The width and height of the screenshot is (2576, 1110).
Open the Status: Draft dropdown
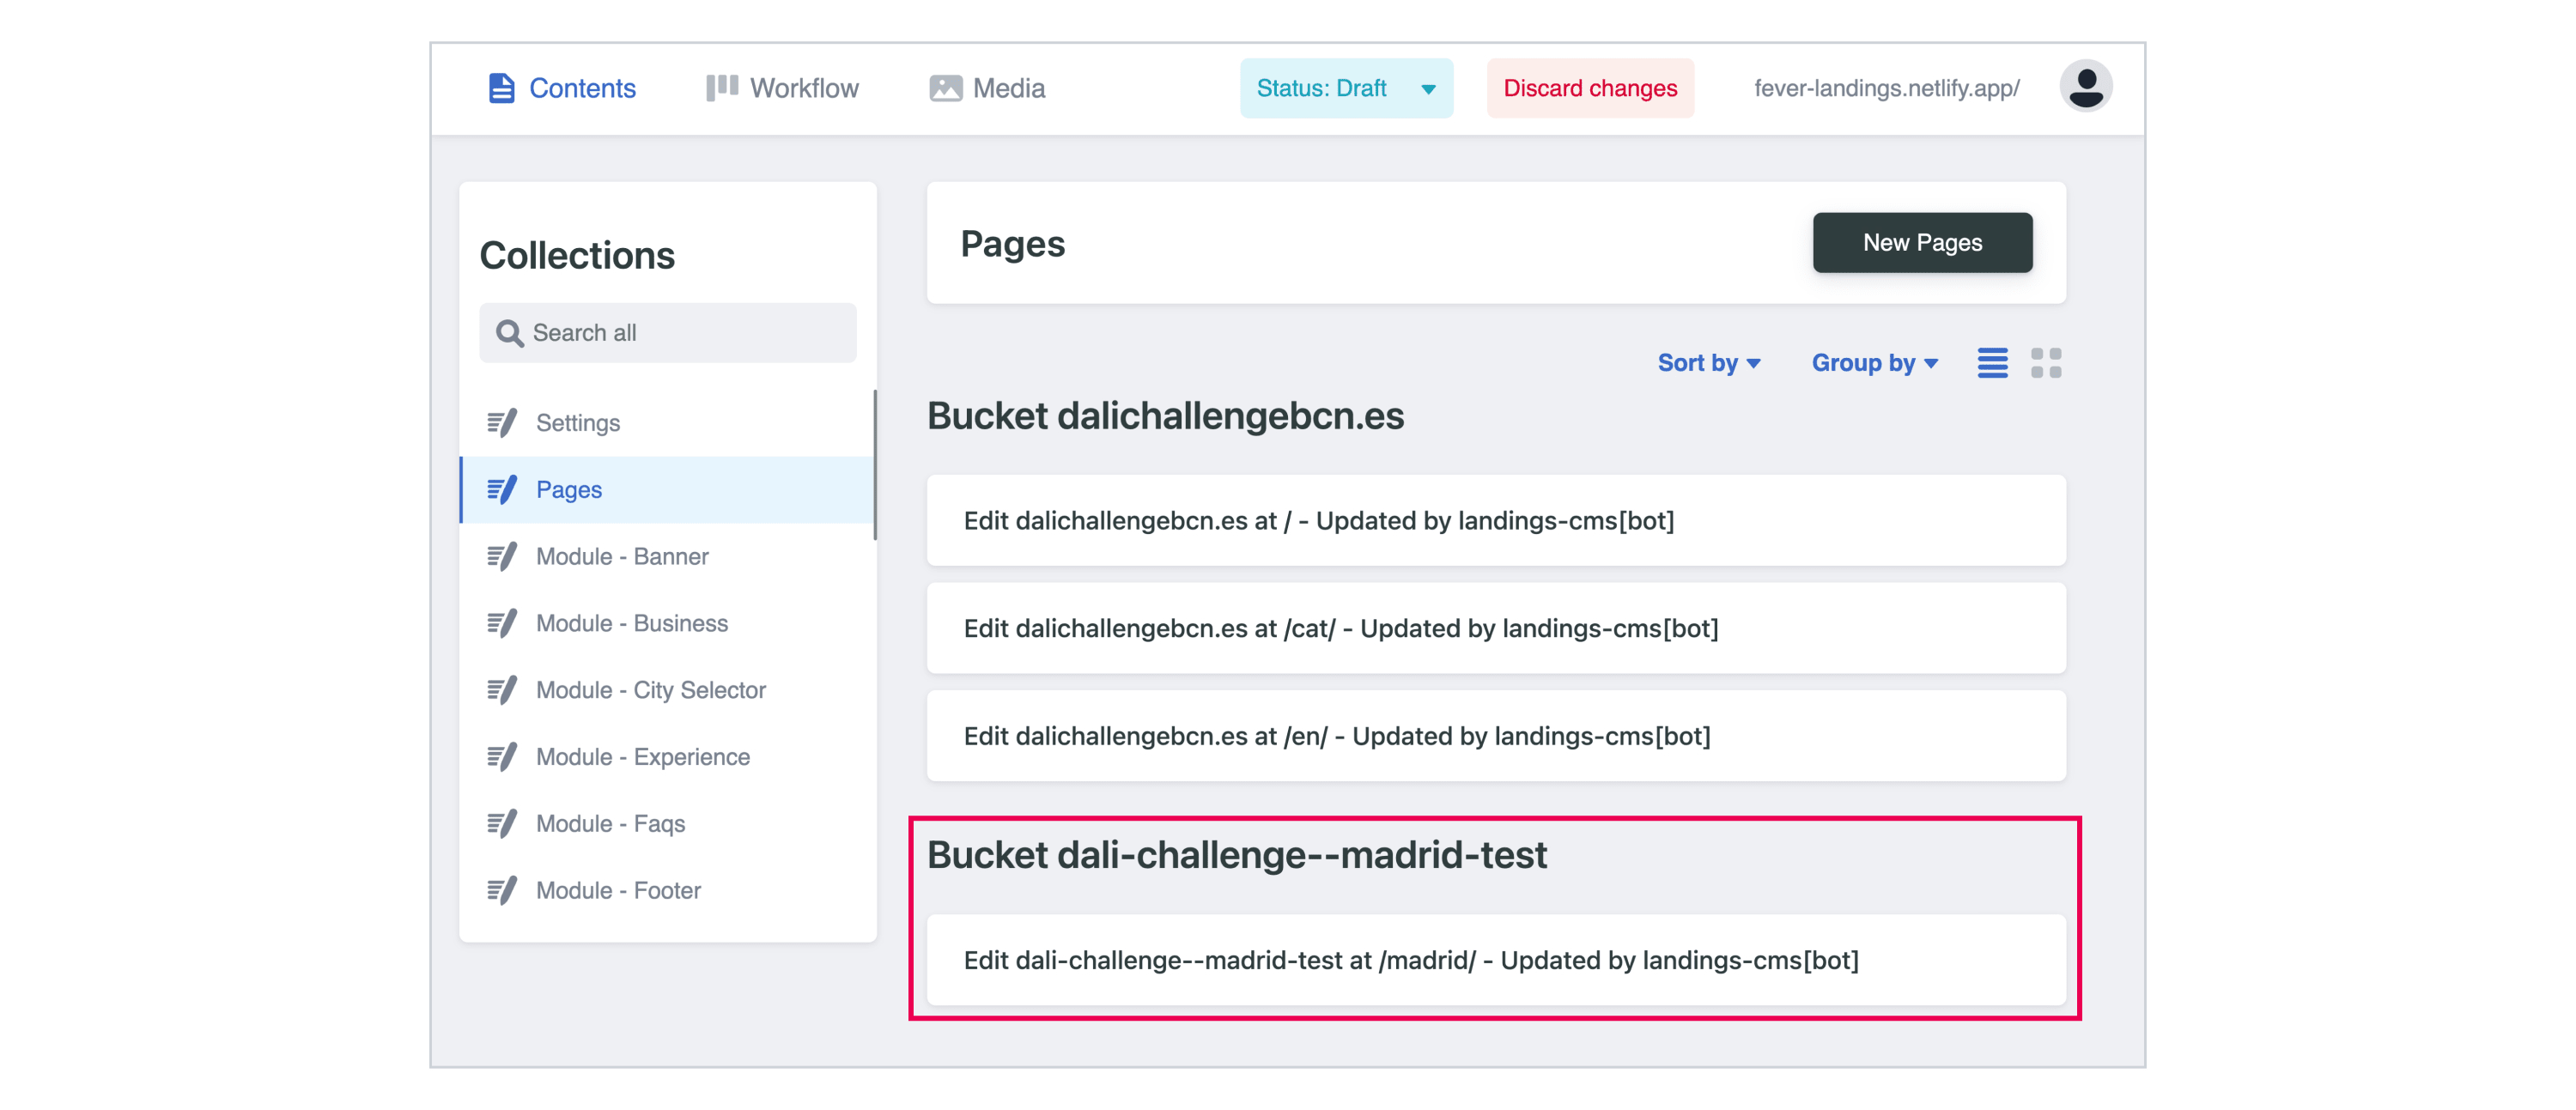[1346, 88]
